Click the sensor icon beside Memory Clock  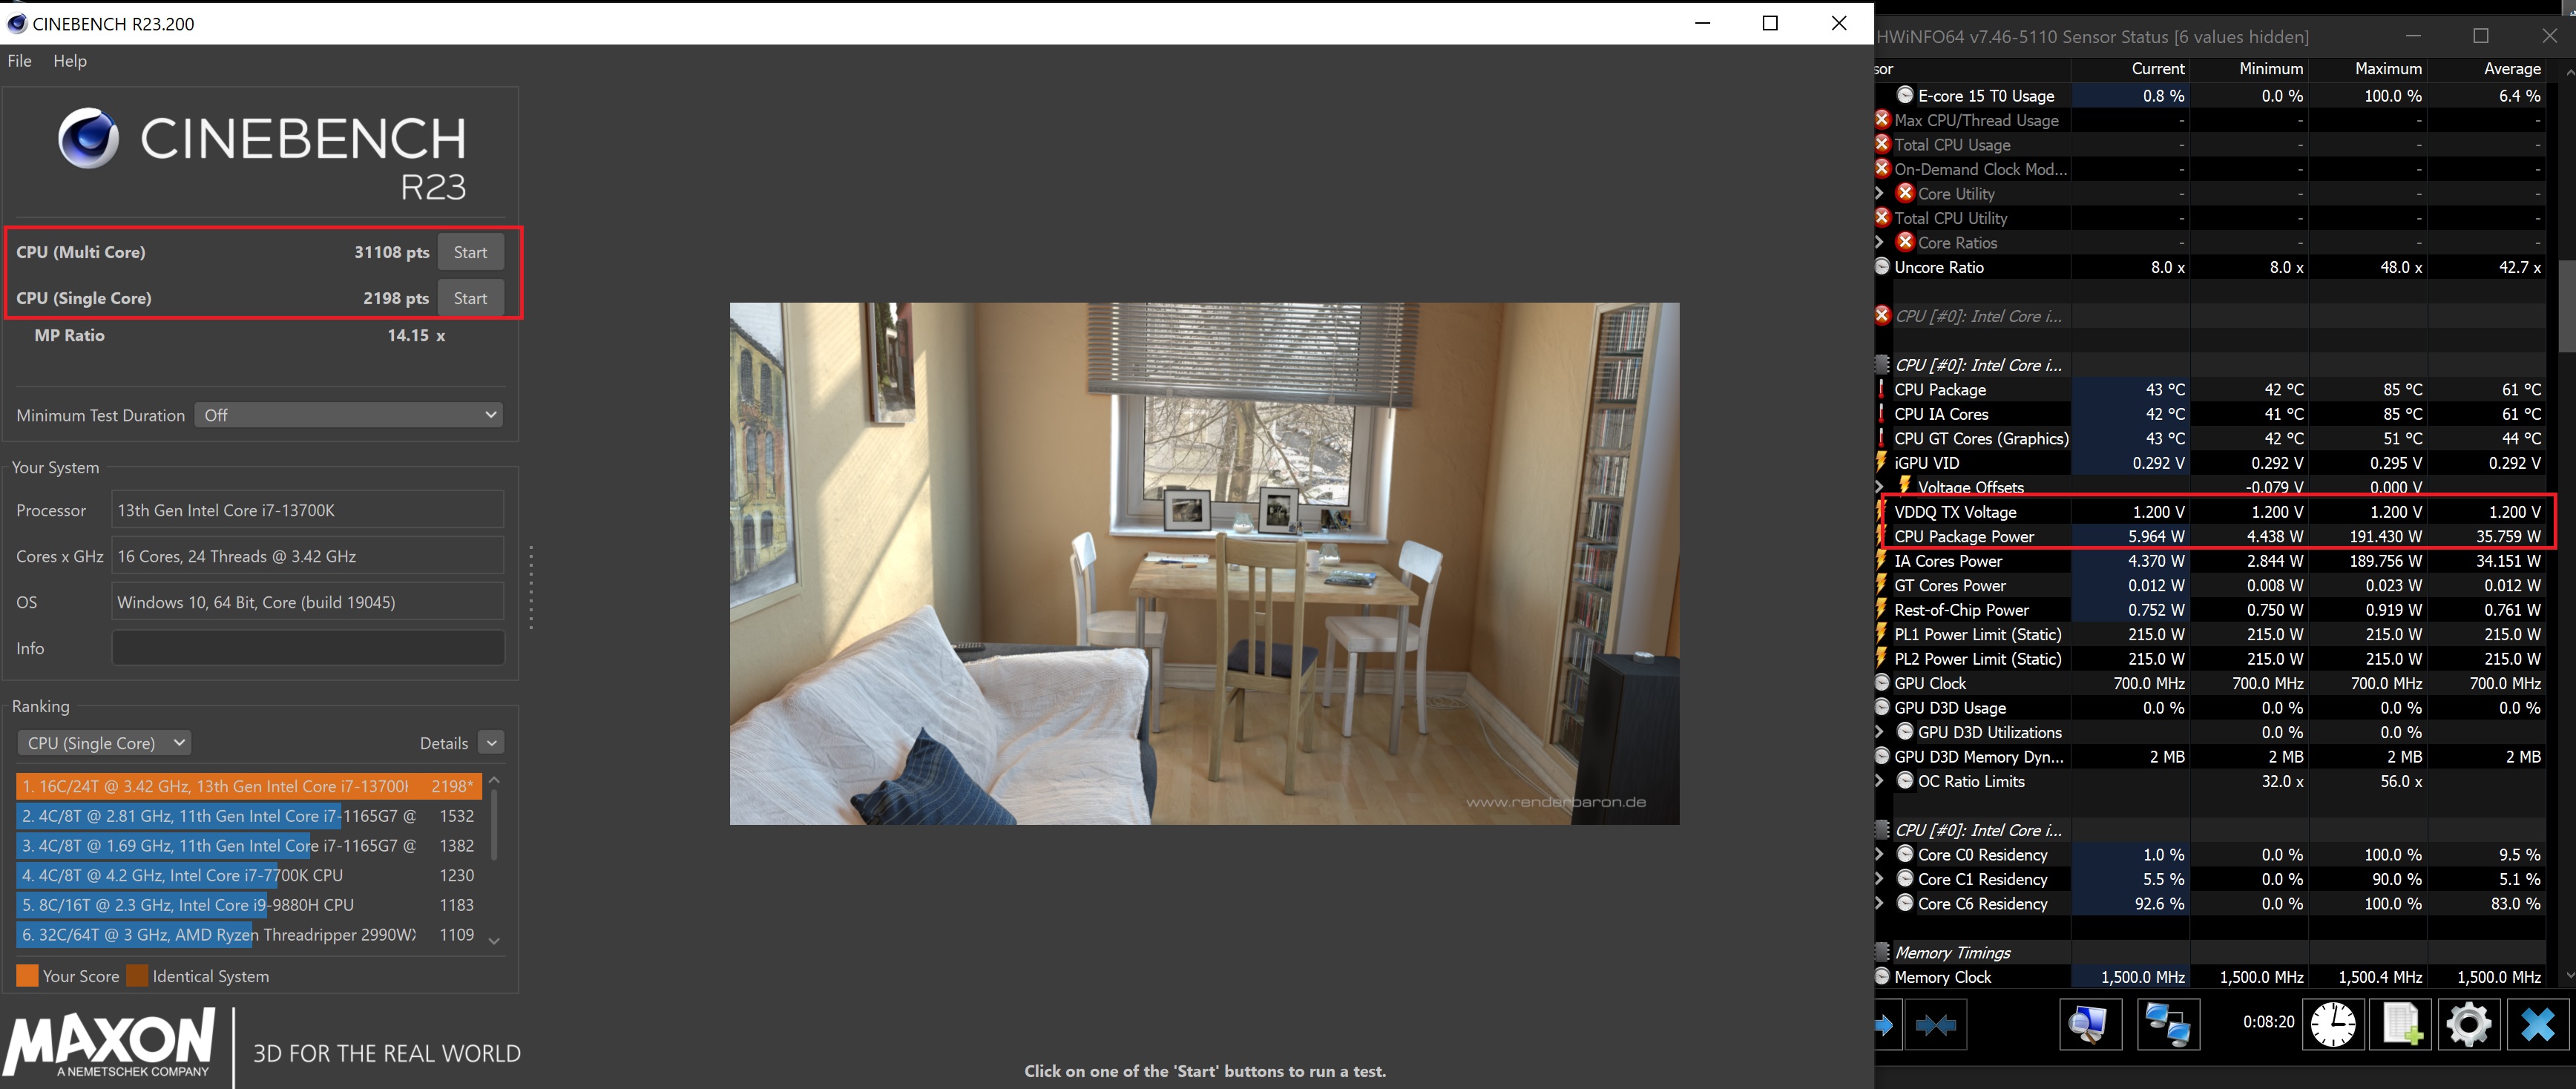(1882, 976)
